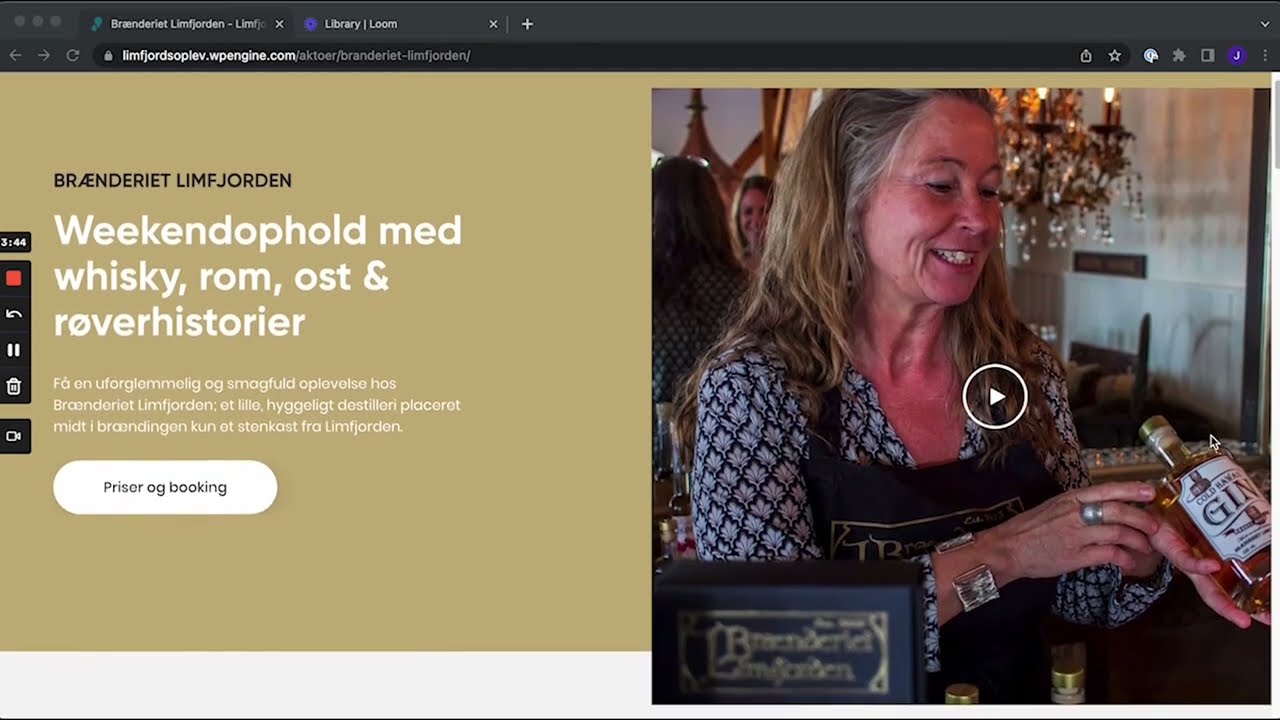The height and width of the screenshot is (720, 1280).
Task: Click the 'Weekendophold med whisky' headline
Action: point(258,276)
